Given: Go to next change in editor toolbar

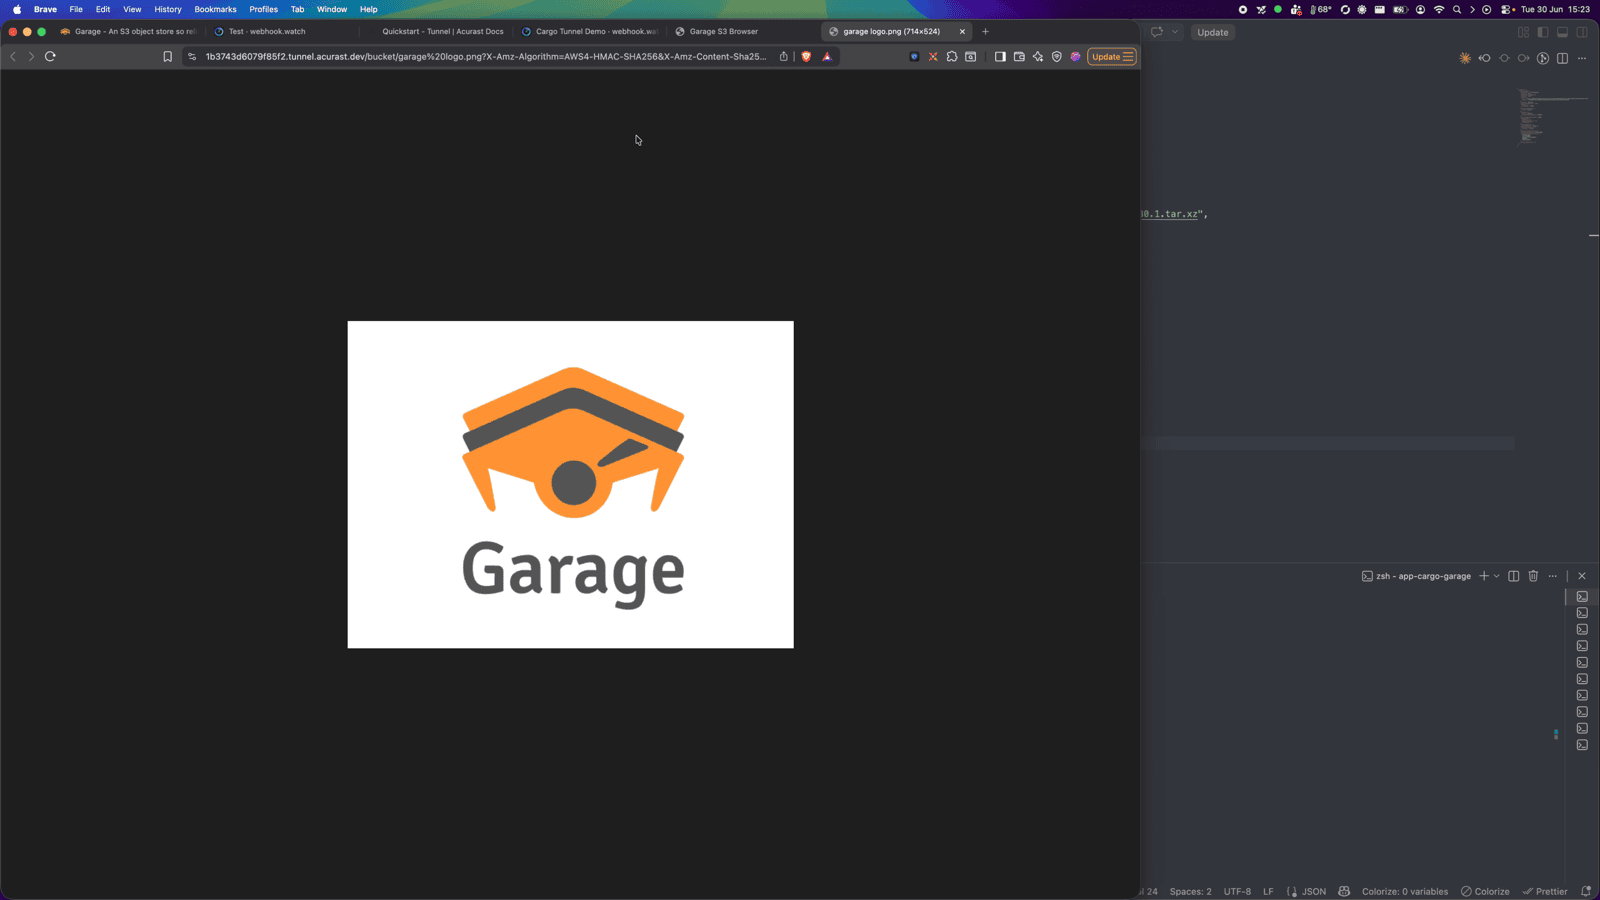Looking at the screenshot, I should (1523, 58).
